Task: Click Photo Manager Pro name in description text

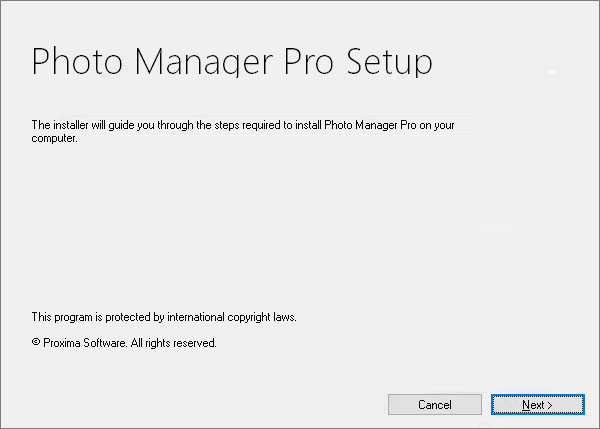Action: click(370, 125)
